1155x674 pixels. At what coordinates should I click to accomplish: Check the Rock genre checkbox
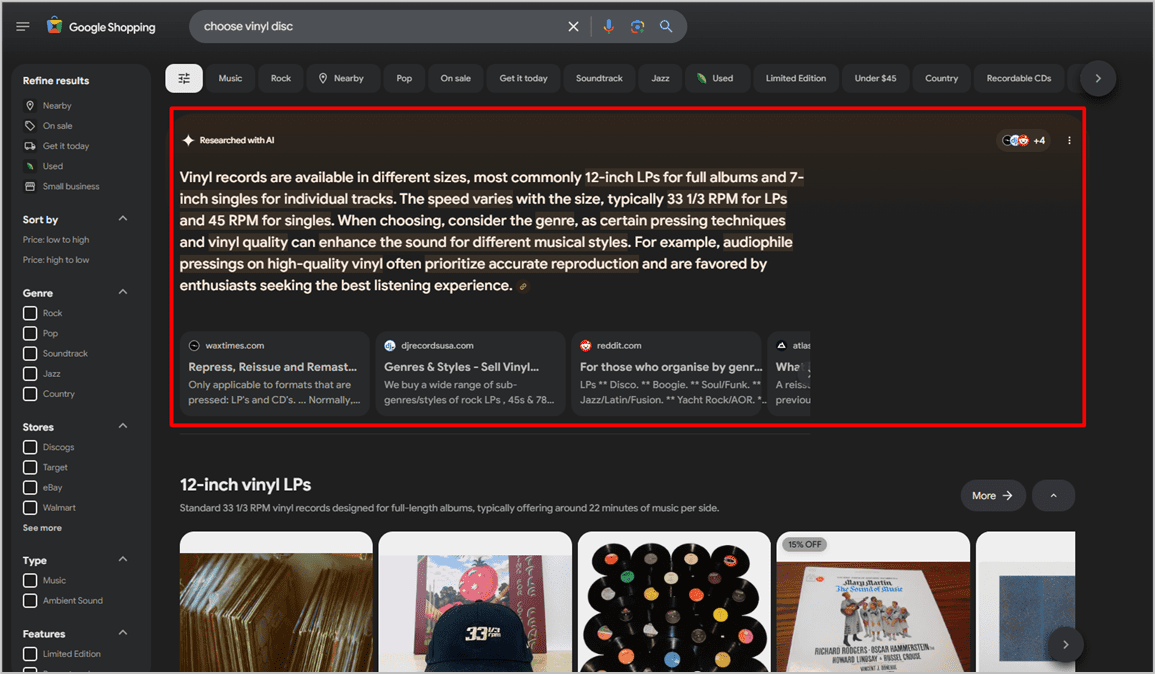point(30,313)
